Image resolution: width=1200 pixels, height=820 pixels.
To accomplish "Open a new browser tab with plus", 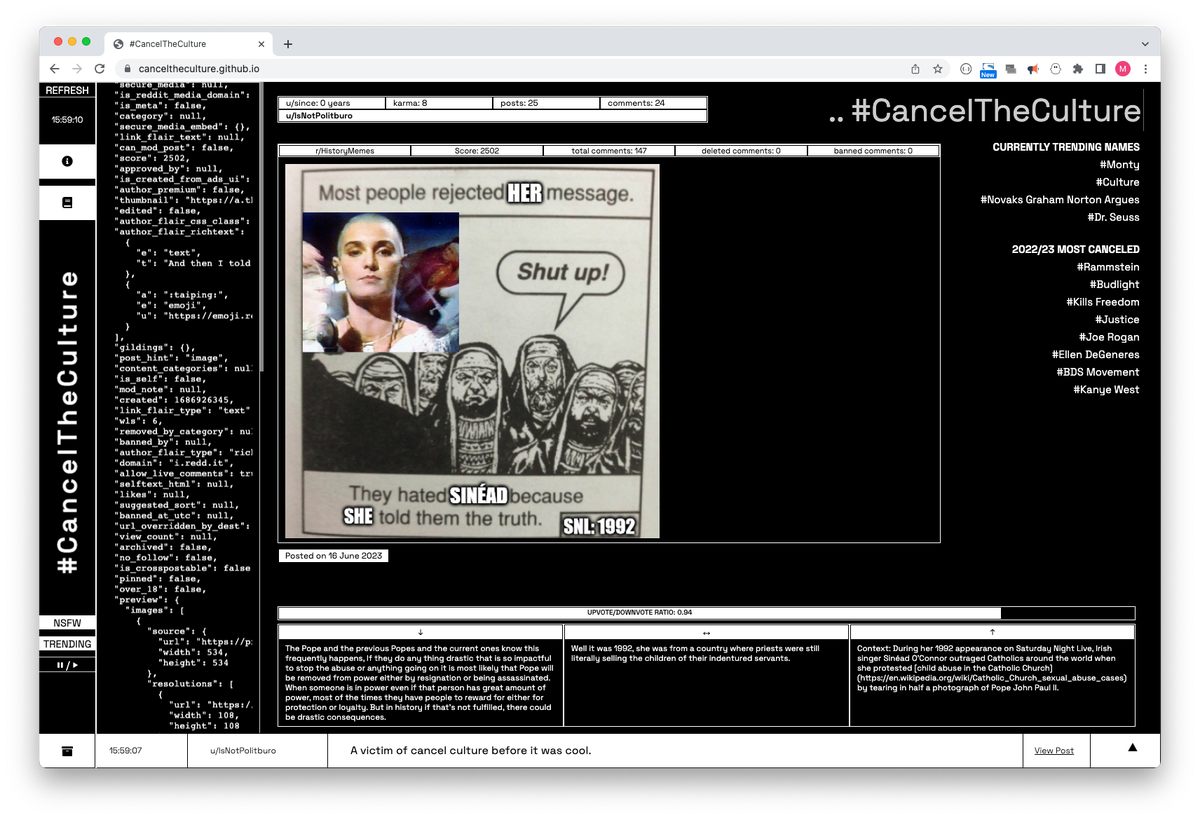I will click(x=288, y=44).
